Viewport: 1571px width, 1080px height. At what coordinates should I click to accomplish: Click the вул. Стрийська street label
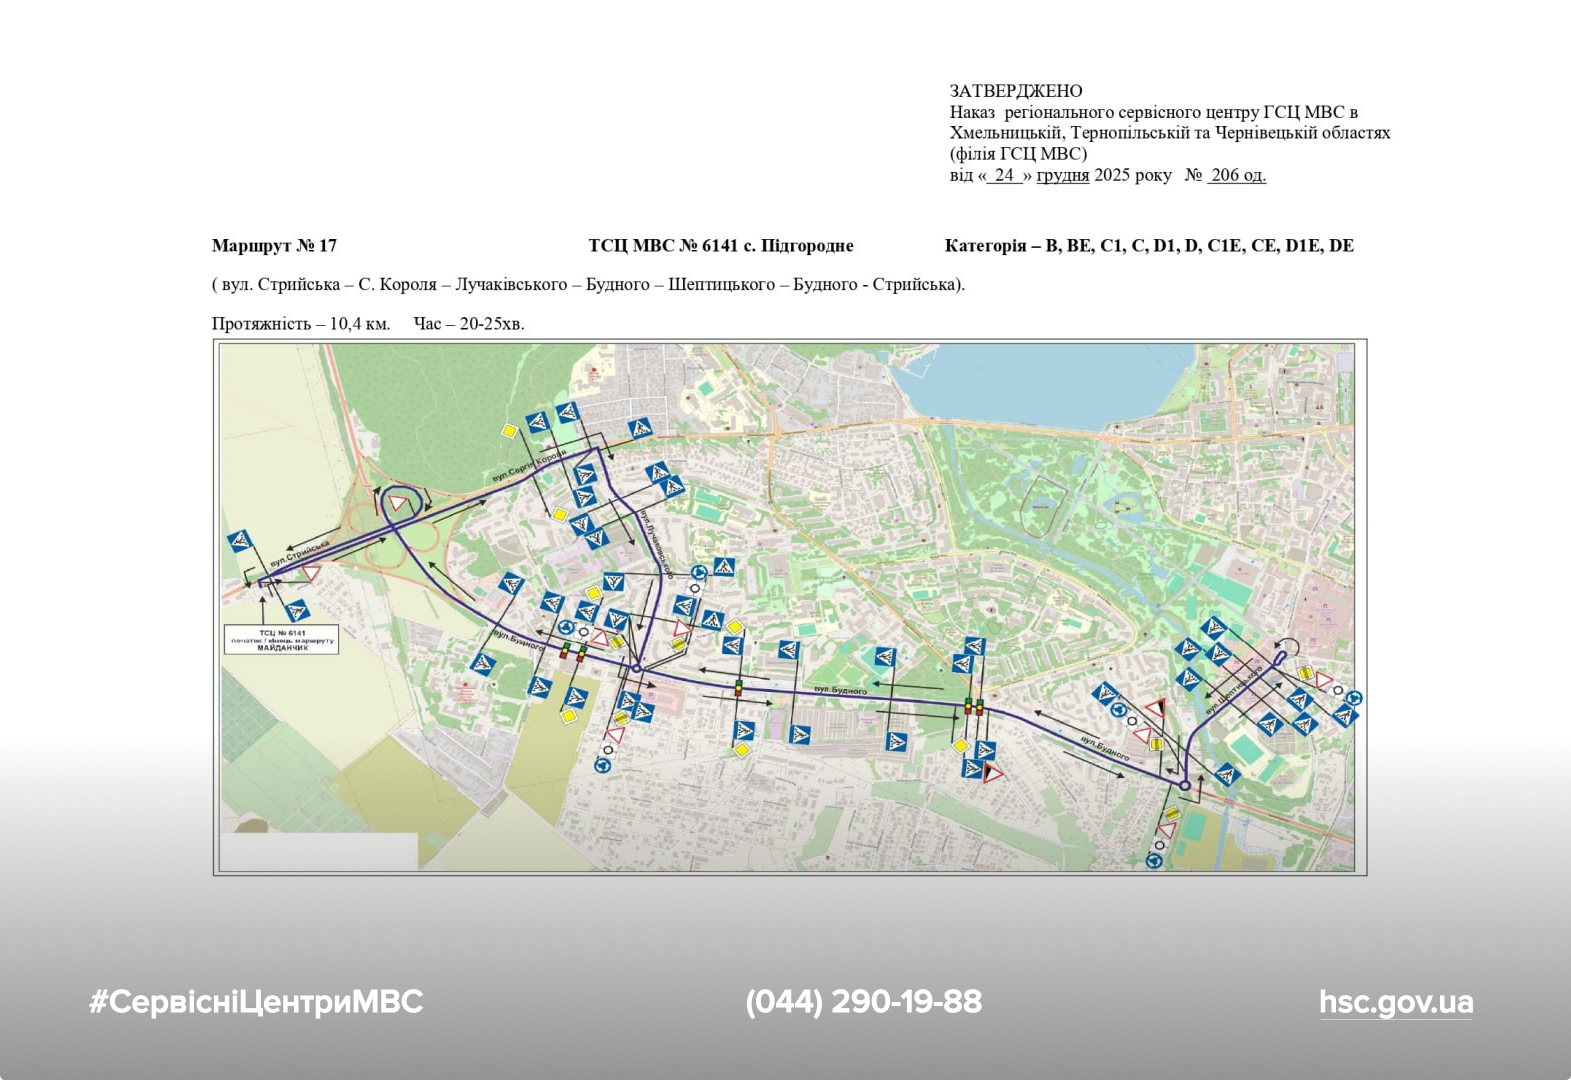coord(300,553)
